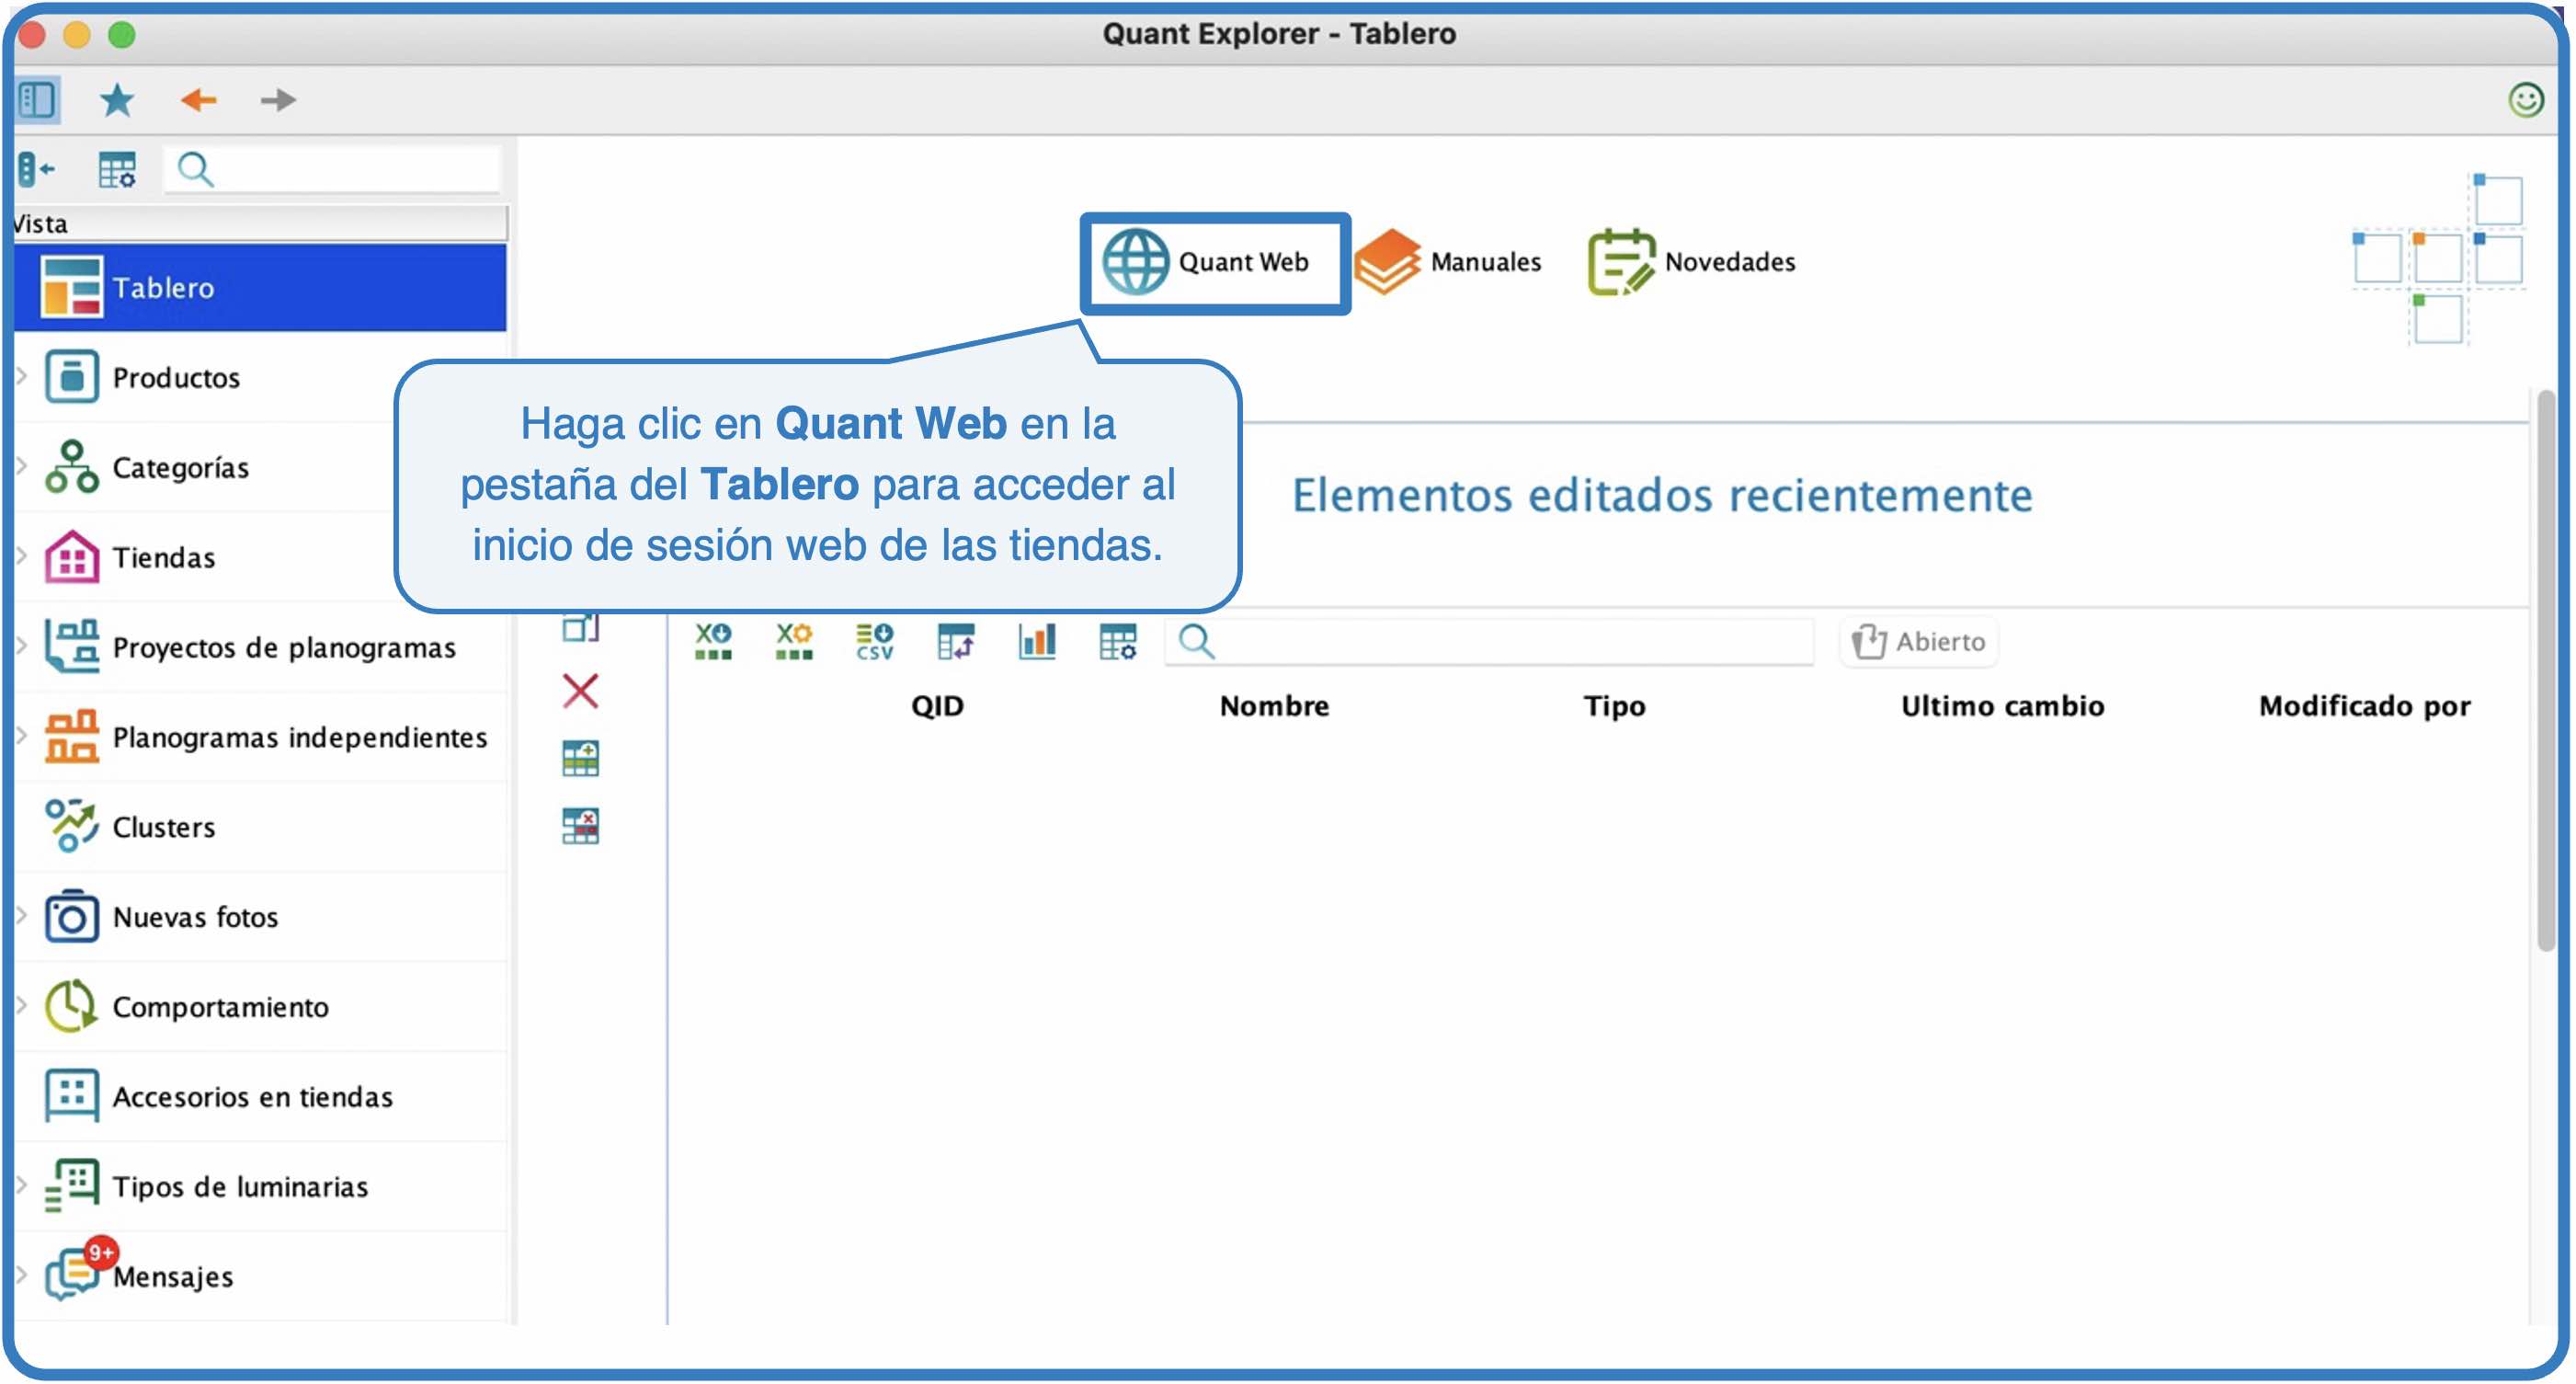Go back with the orange arrow

click(198, 100)
